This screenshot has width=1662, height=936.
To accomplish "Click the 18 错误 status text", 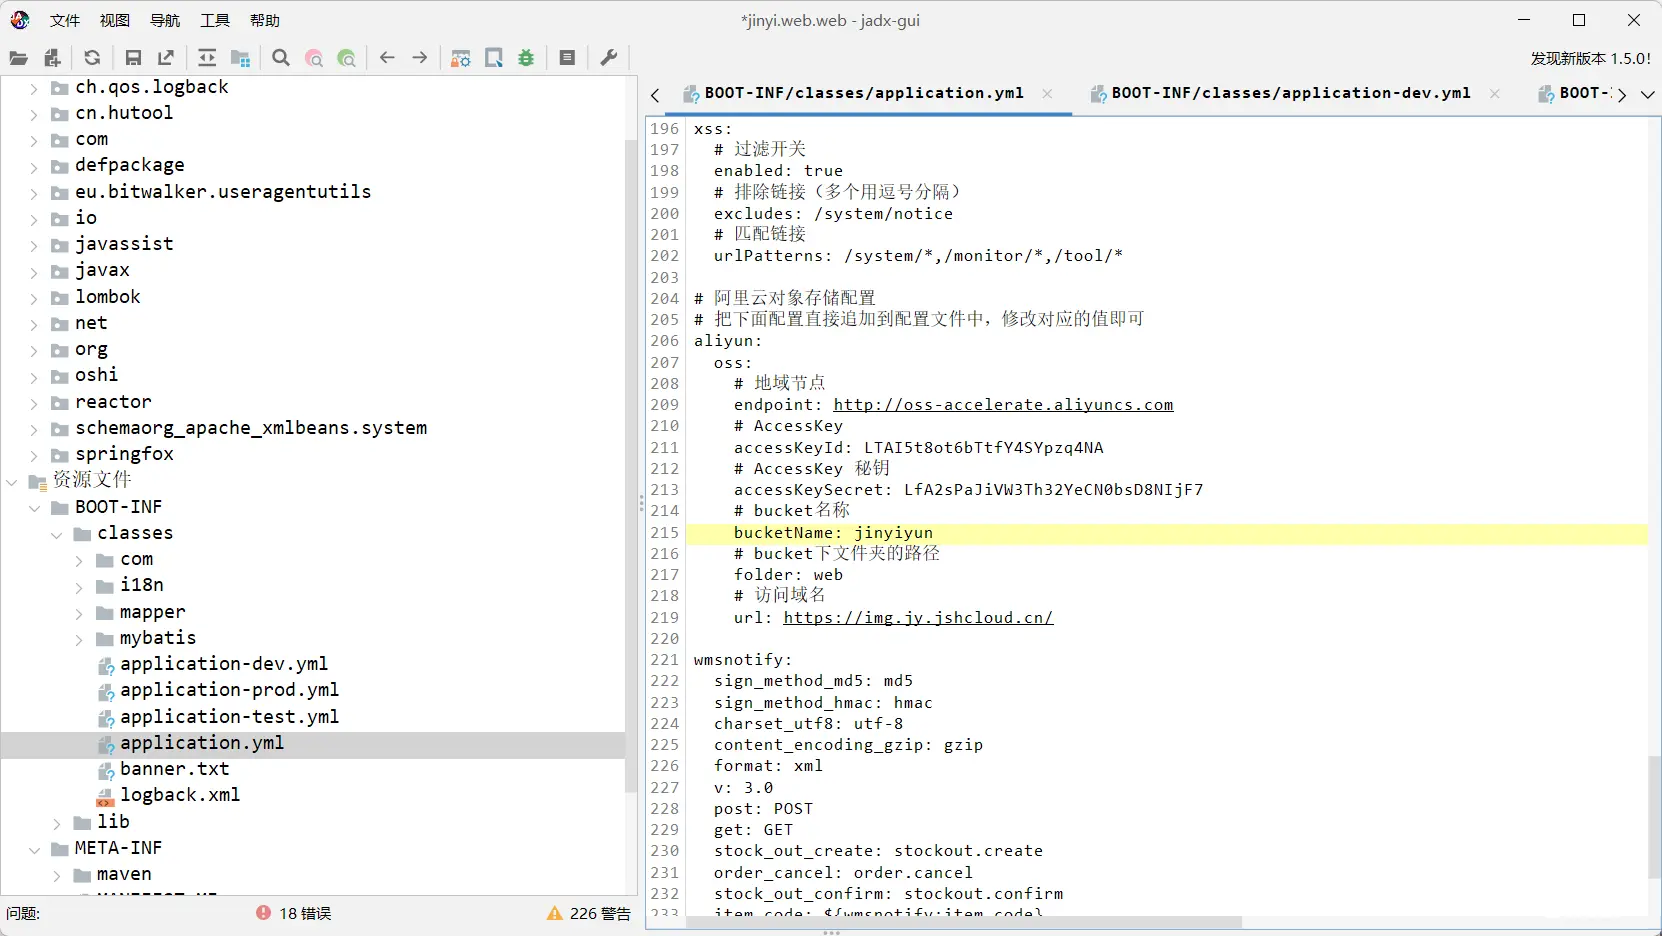I will (305, 913).
